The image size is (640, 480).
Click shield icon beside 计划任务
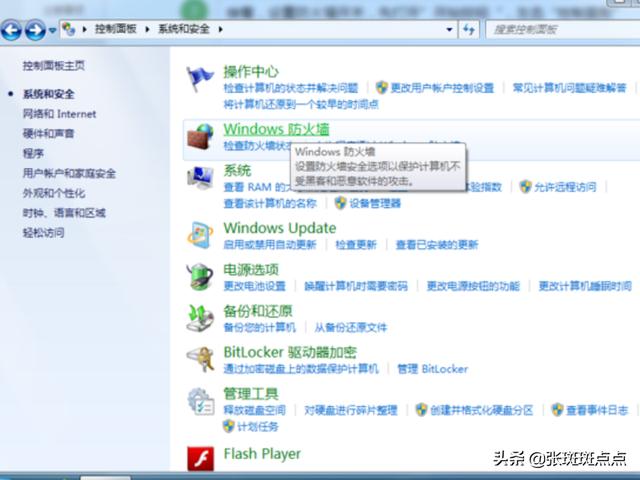point(229,426)
